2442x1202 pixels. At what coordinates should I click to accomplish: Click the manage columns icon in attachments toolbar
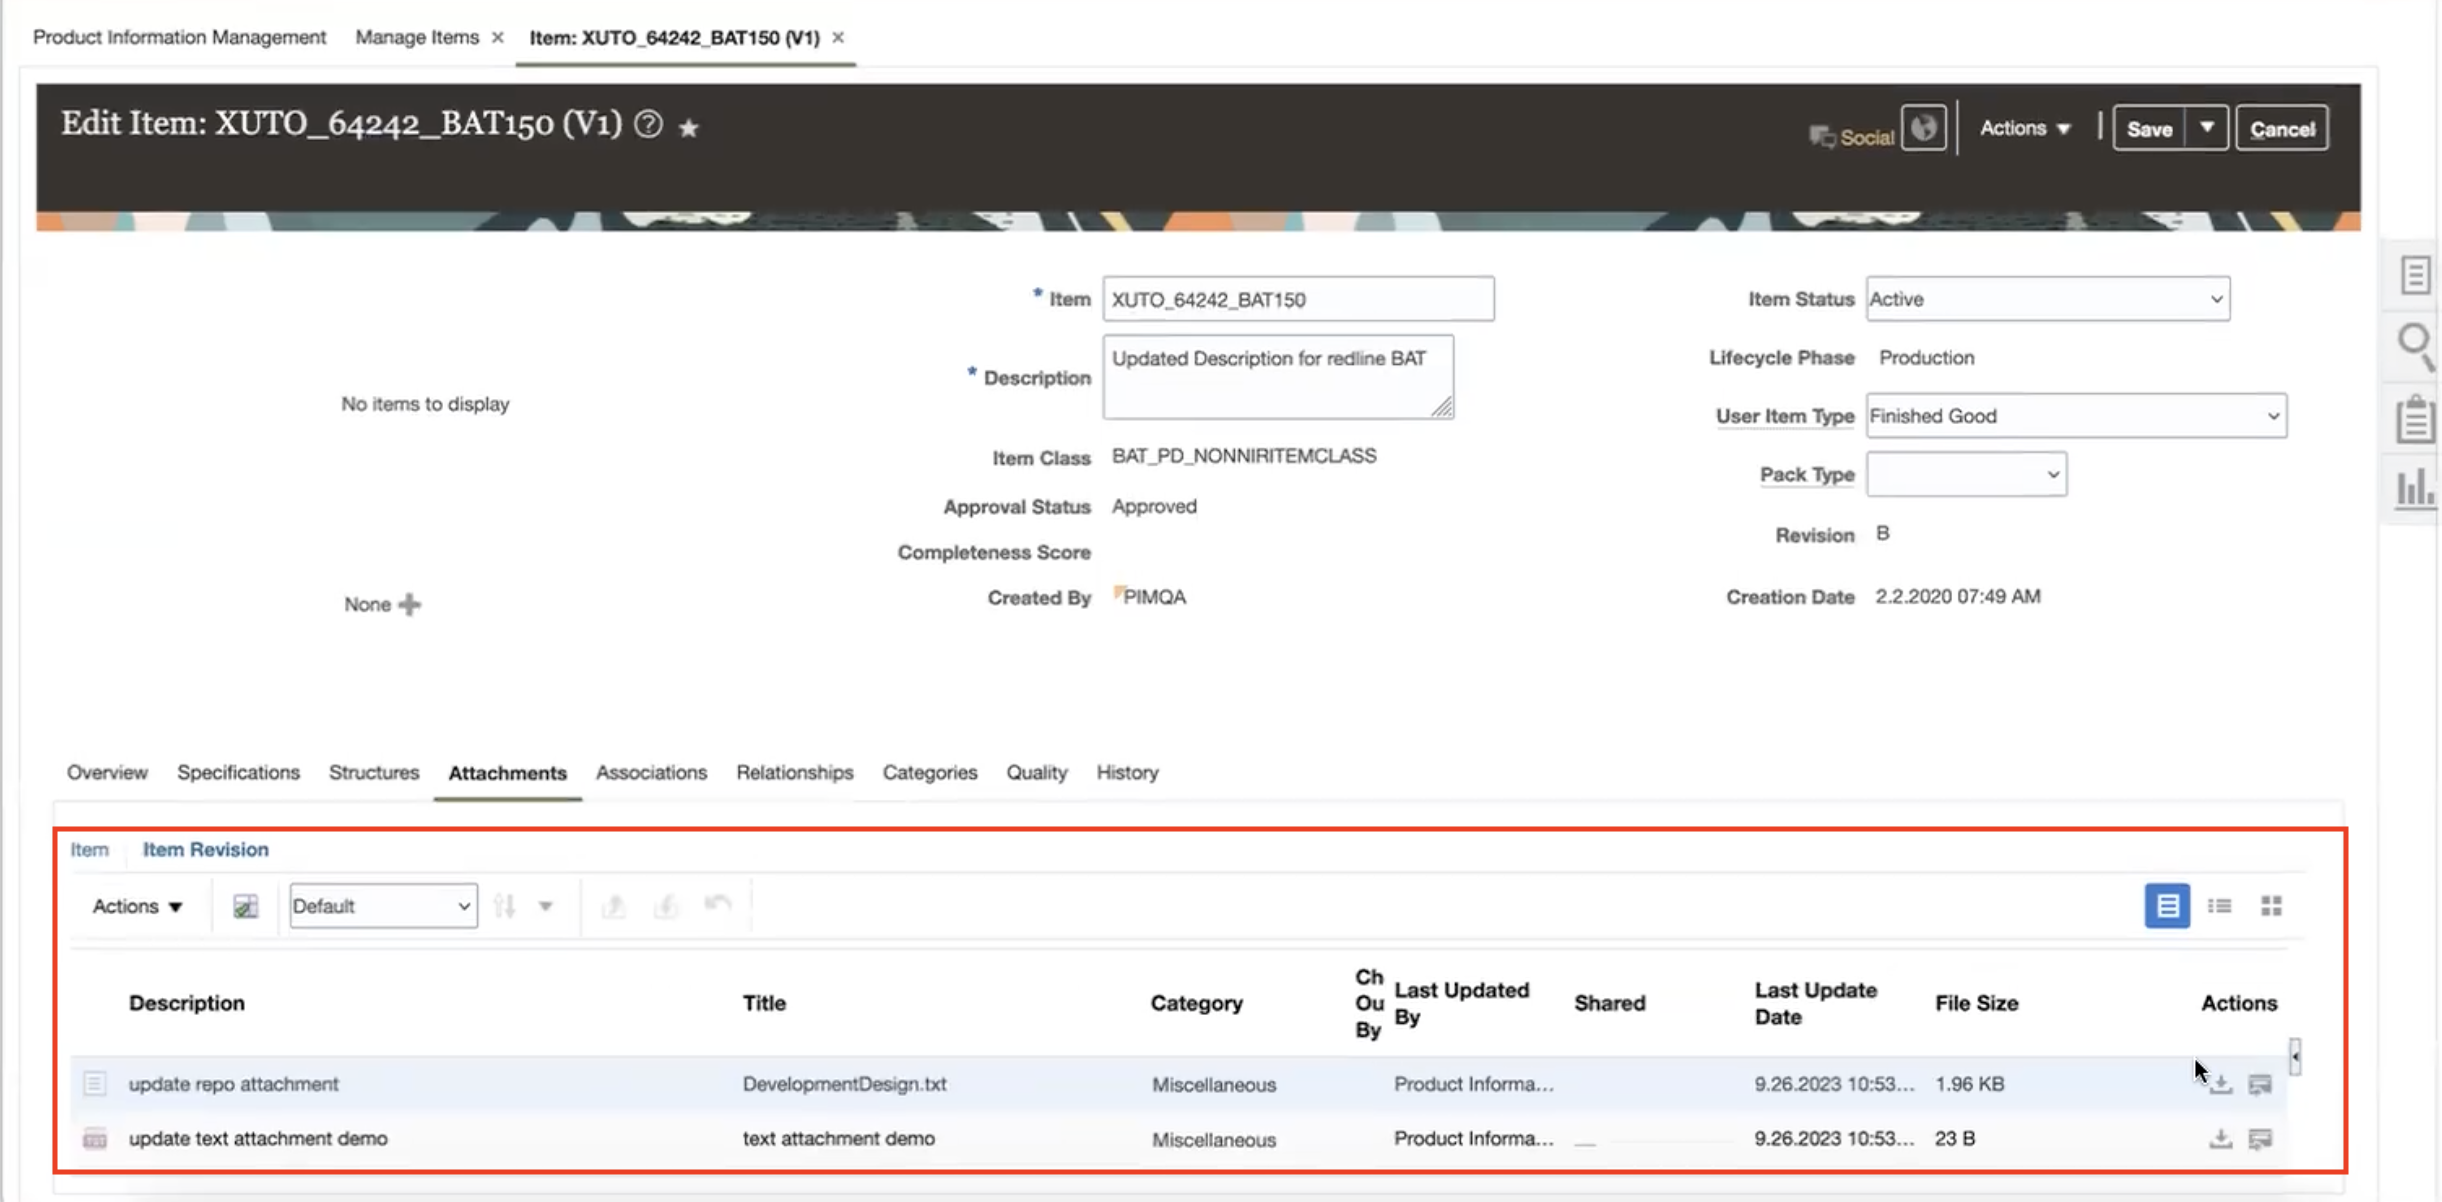(x=245, y=906)
